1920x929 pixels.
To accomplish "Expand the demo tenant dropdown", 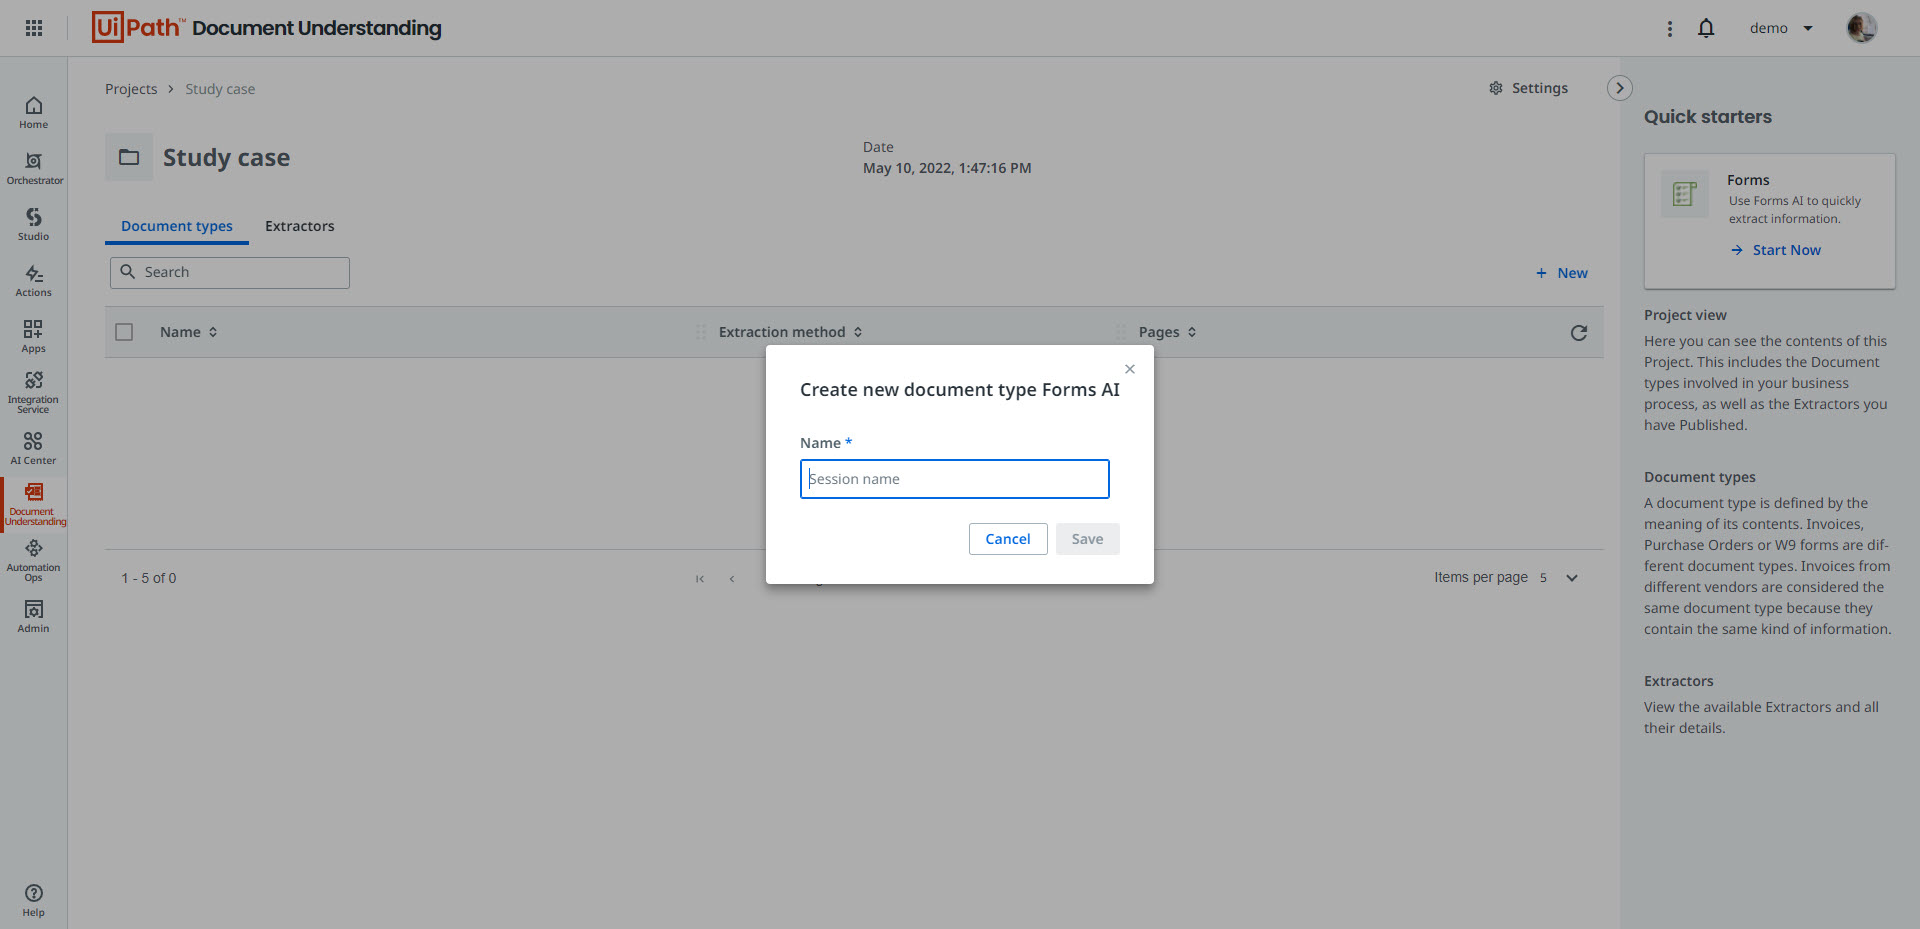I will (x=1781, y=28).
